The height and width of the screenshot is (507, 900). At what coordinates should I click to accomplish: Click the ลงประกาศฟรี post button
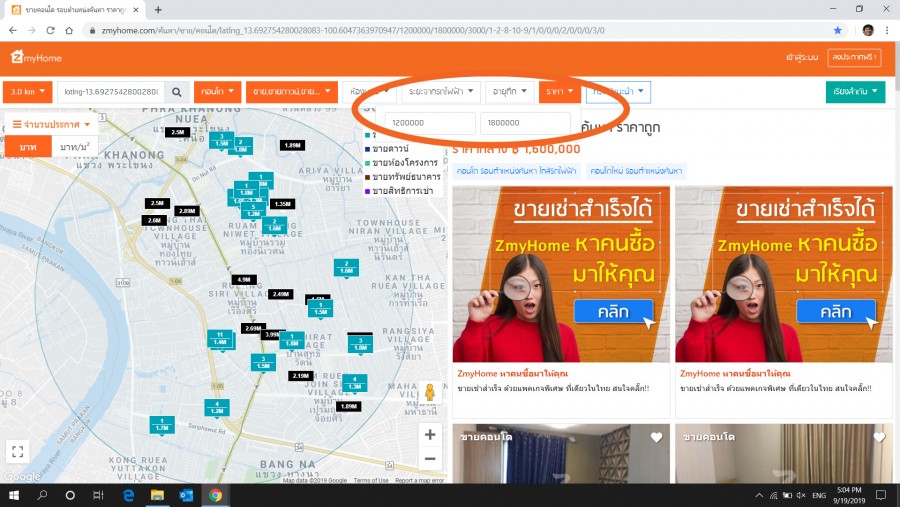(x=854, y=57)
